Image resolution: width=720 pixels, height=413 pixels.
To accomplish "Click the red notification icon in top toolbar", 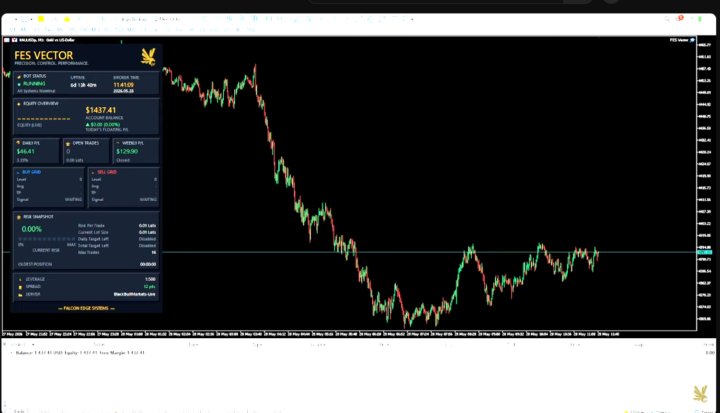I will [x=680, y=18].
